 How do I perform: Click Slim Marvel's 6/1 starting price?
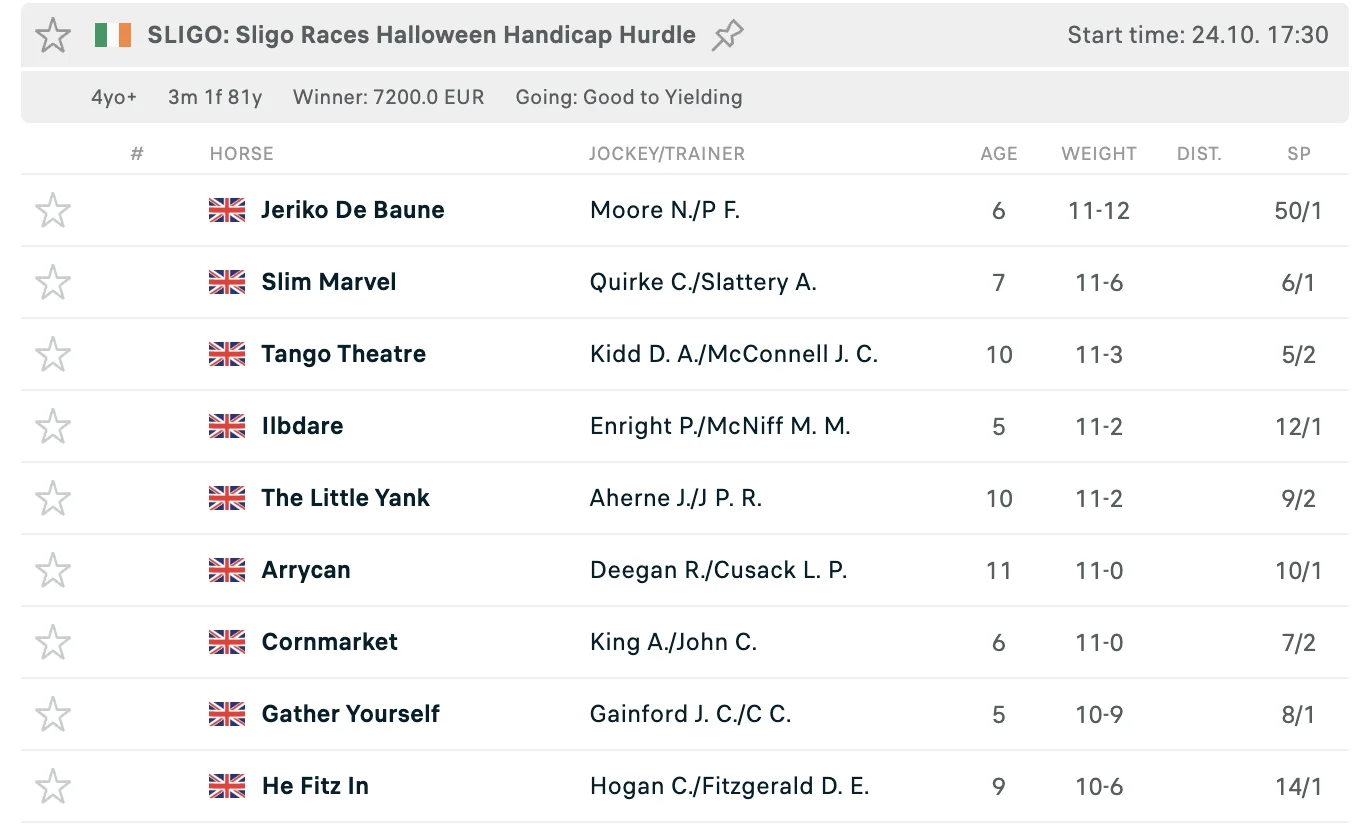(x=1298, y=283)
